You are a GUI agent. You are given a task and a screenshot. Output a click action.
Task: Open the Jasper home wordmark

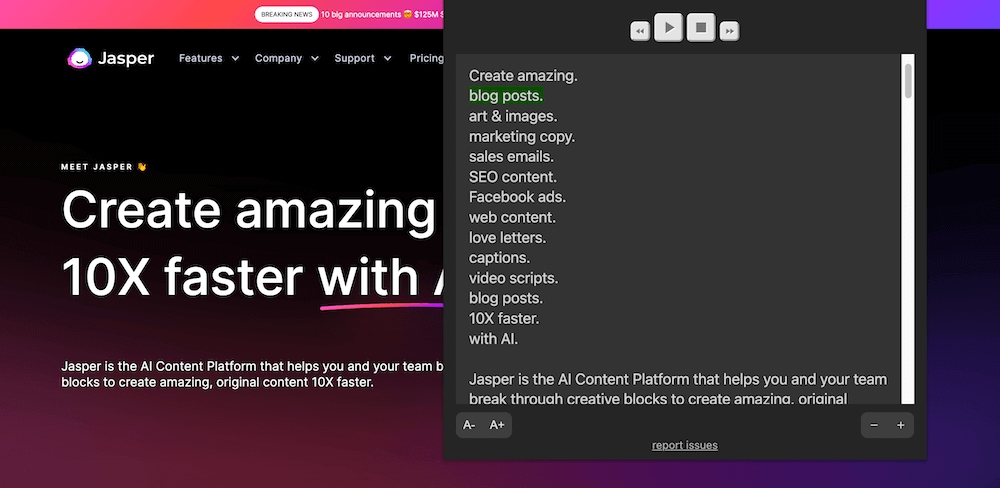(126, 59)
